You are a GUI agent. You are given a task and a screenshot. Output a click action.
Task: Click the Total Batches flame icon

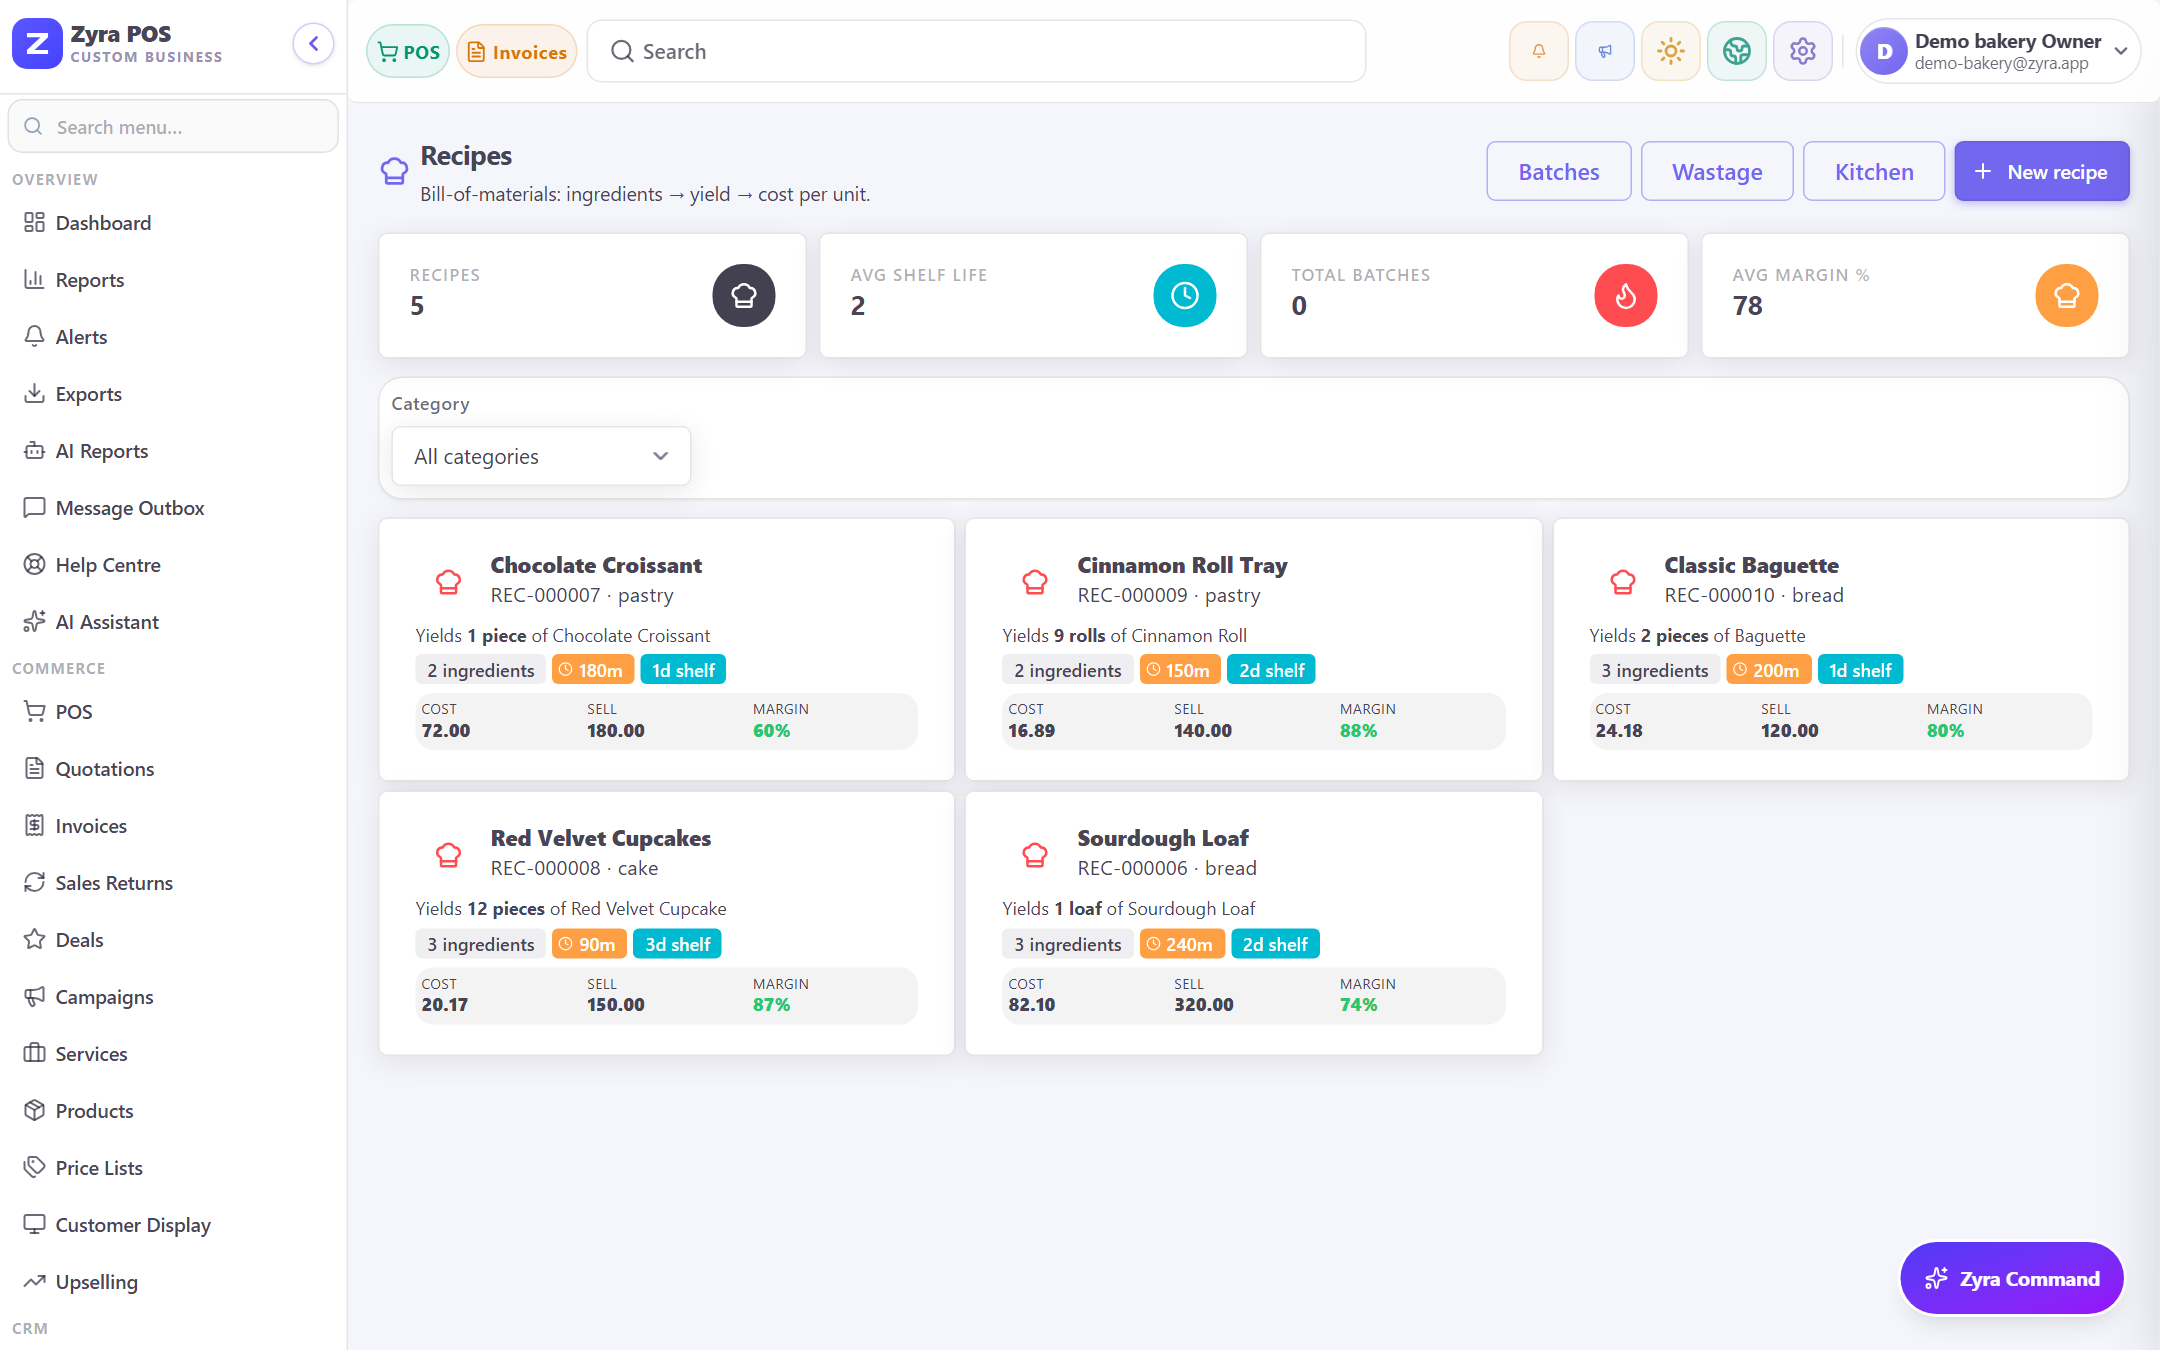tap(1625, 295)
